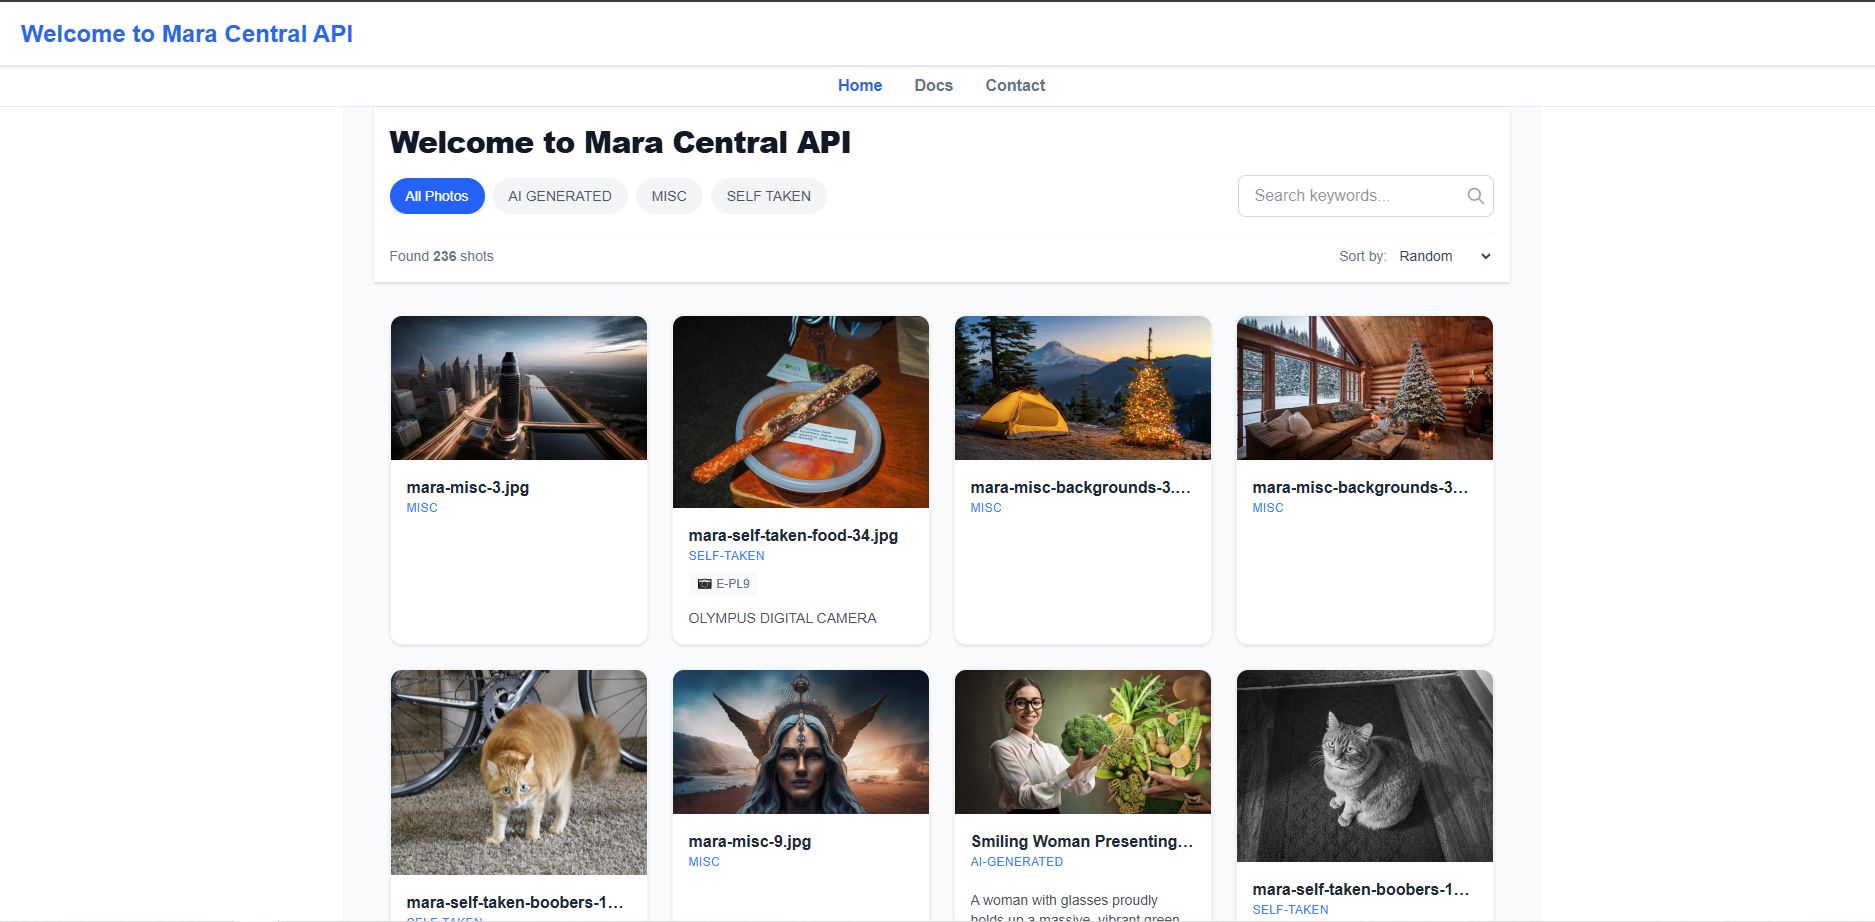Open the Christmas cabin interior photo
The image size is (1875, 922).
(1364, 388)
